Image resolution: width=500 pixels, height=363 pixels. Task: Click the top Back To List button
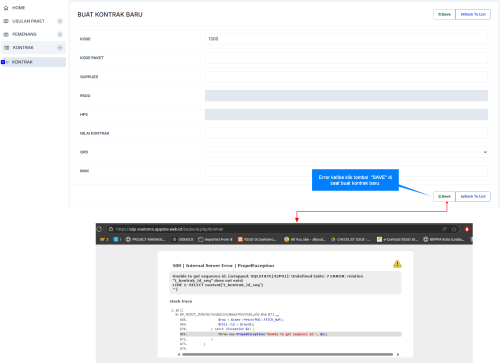pos(473,14)
